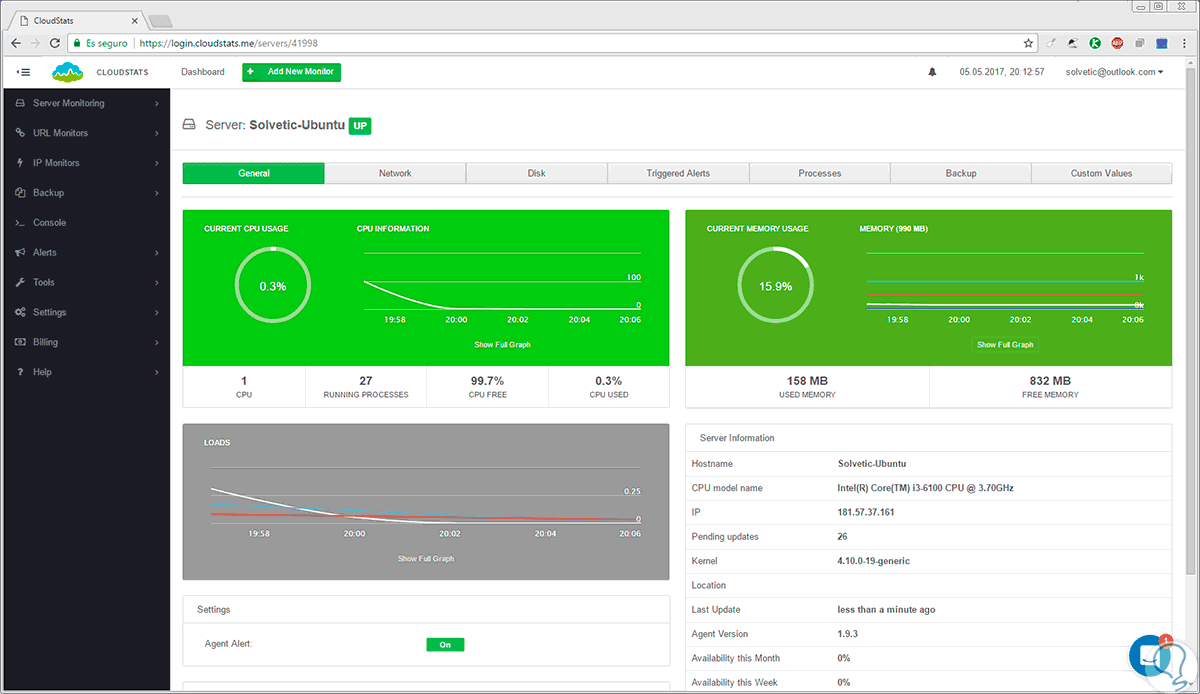Switch to the Disk tab
Viewport: 1200px width, 694px height.
point(537,173)
